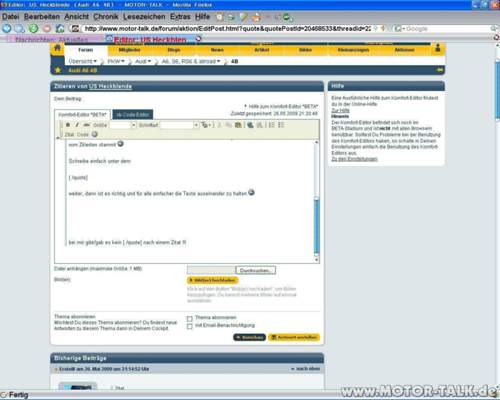Click the browser URL address field
This screenshot has width=500, height=400.
pyautogui.click(x=227, y=29)
